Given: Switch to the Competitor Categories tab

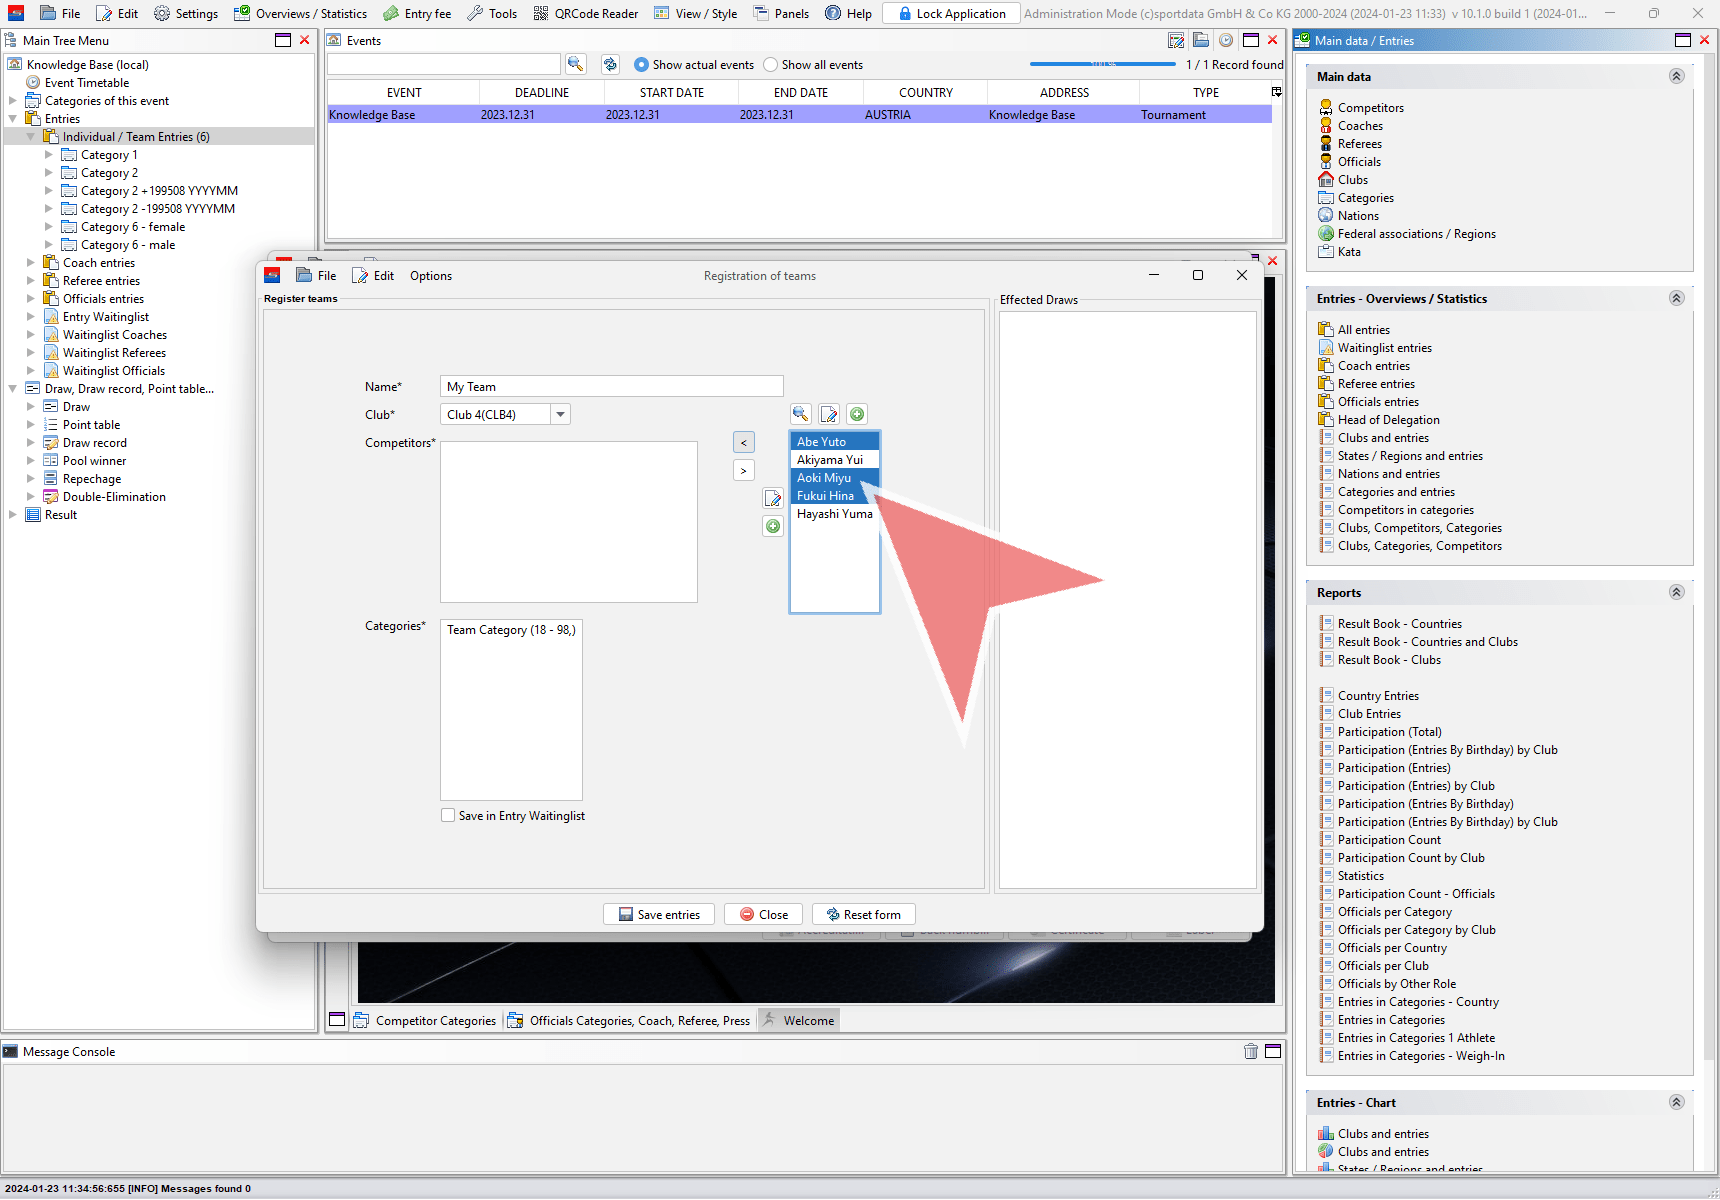Looking at the screenshot, I should click(425, 1021).
